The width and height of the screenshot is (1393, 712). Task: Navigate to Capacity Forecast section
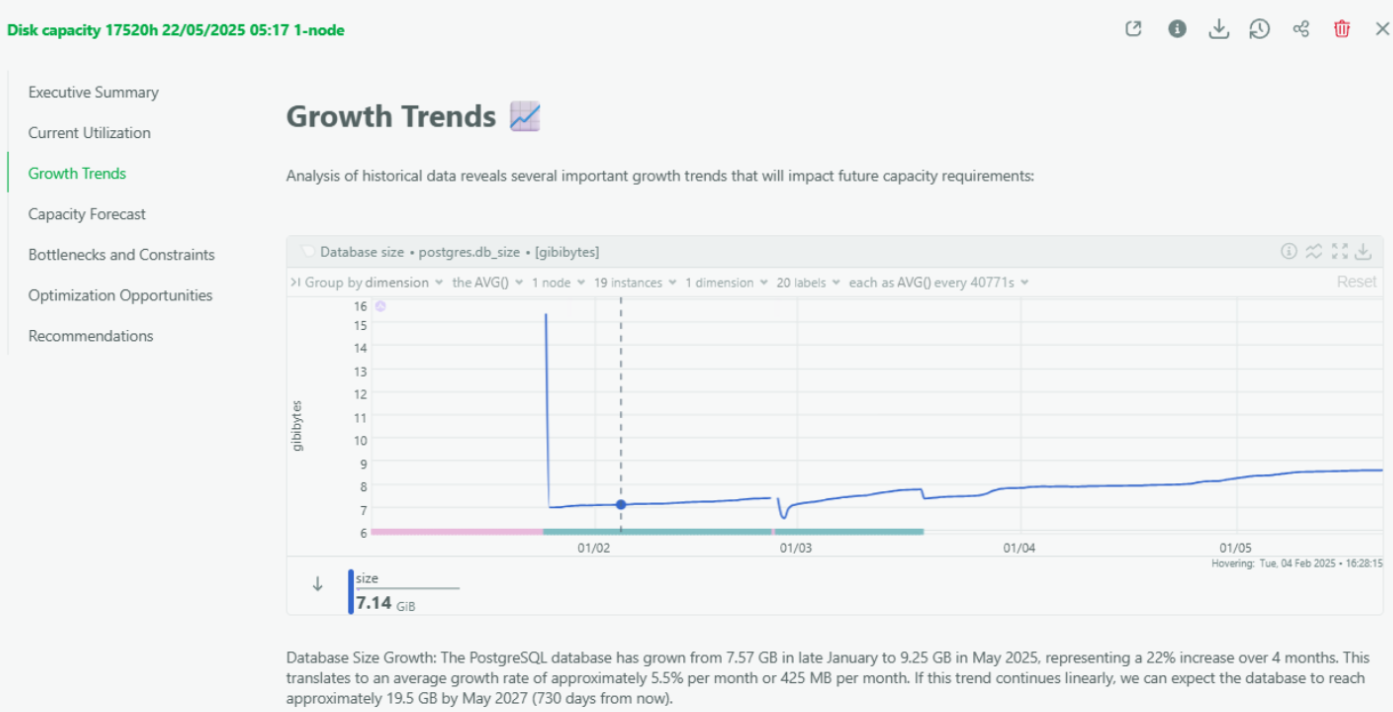tap(87, 214)
